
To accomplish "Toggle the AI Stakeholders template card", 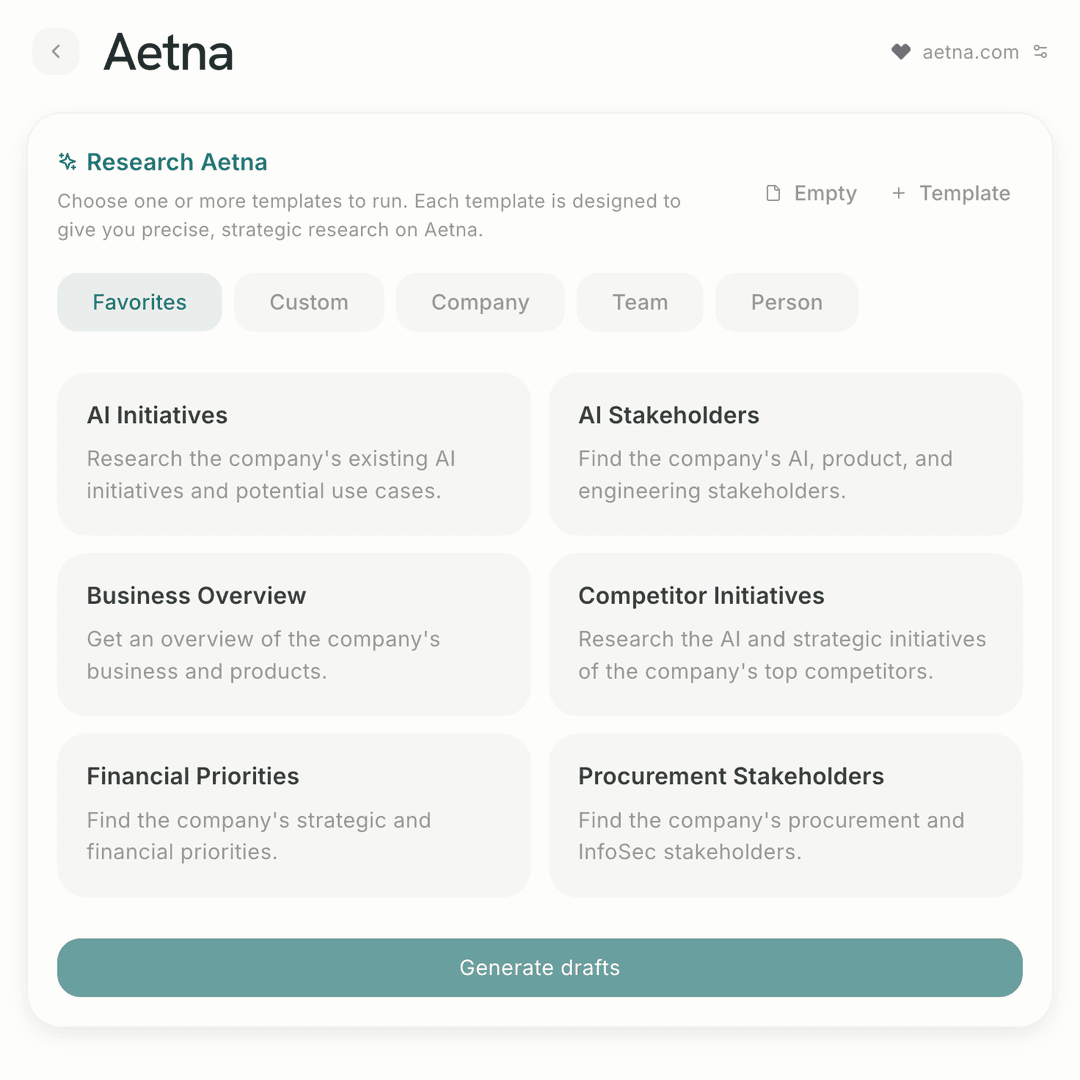I will click(785, 454).
